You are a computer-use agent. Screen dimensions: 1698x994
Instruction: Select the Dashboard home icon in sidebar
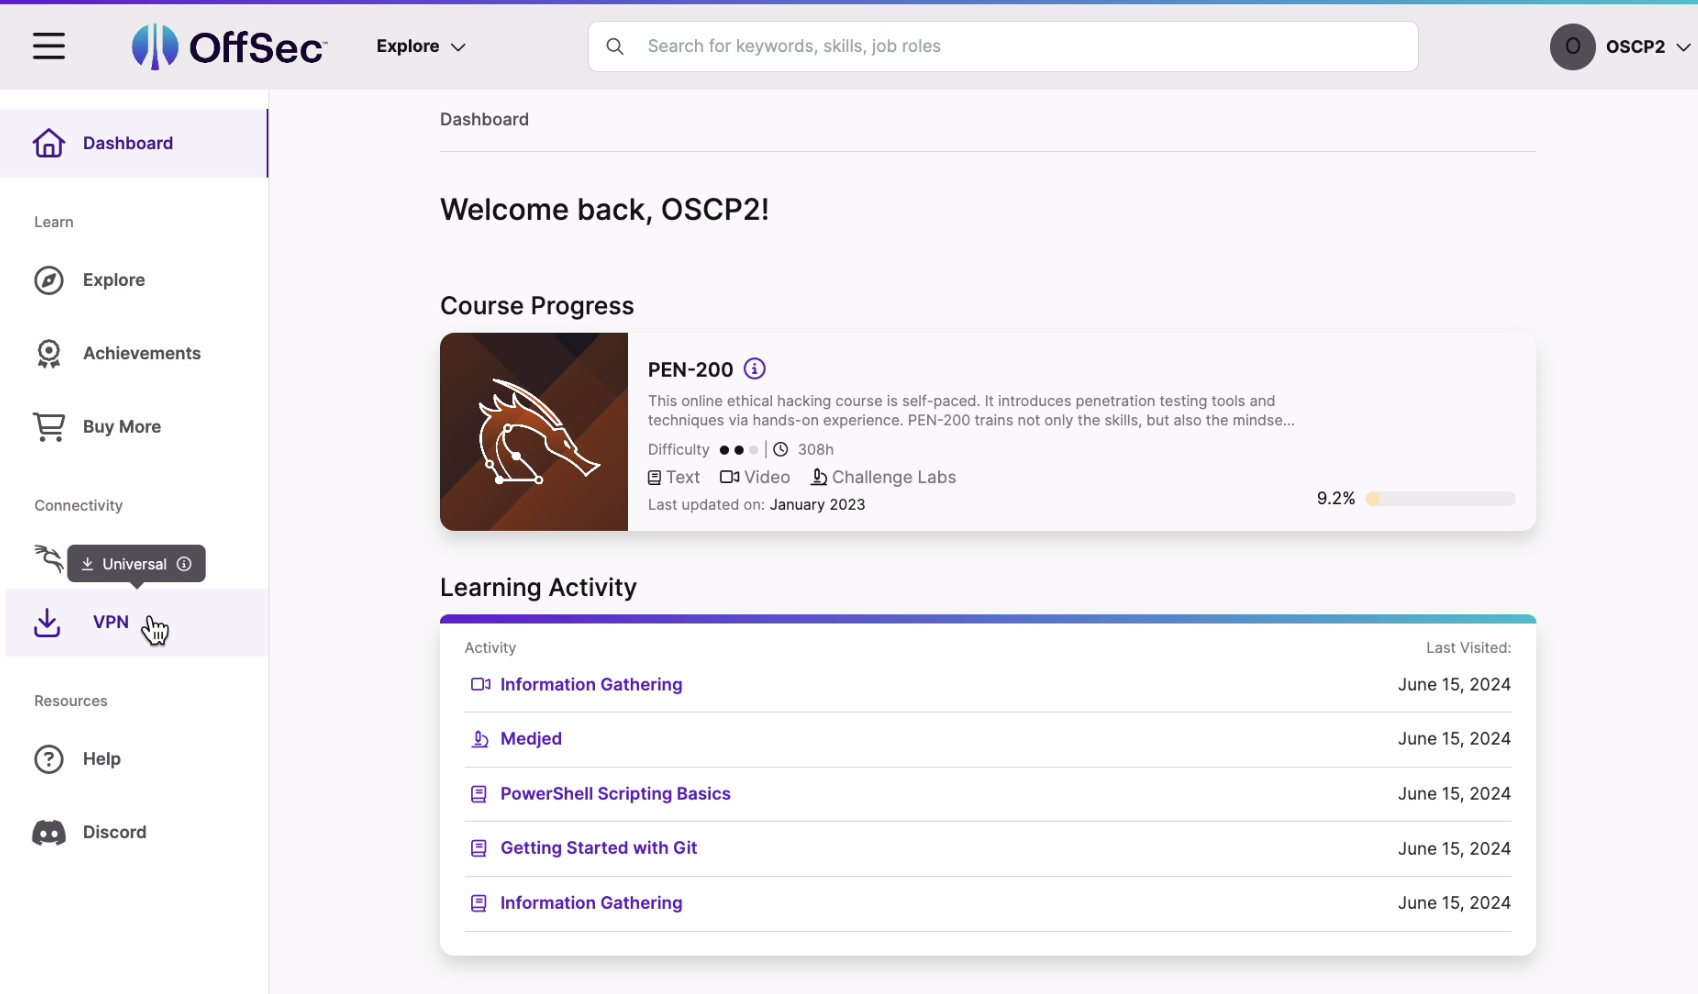pos(48,143)
